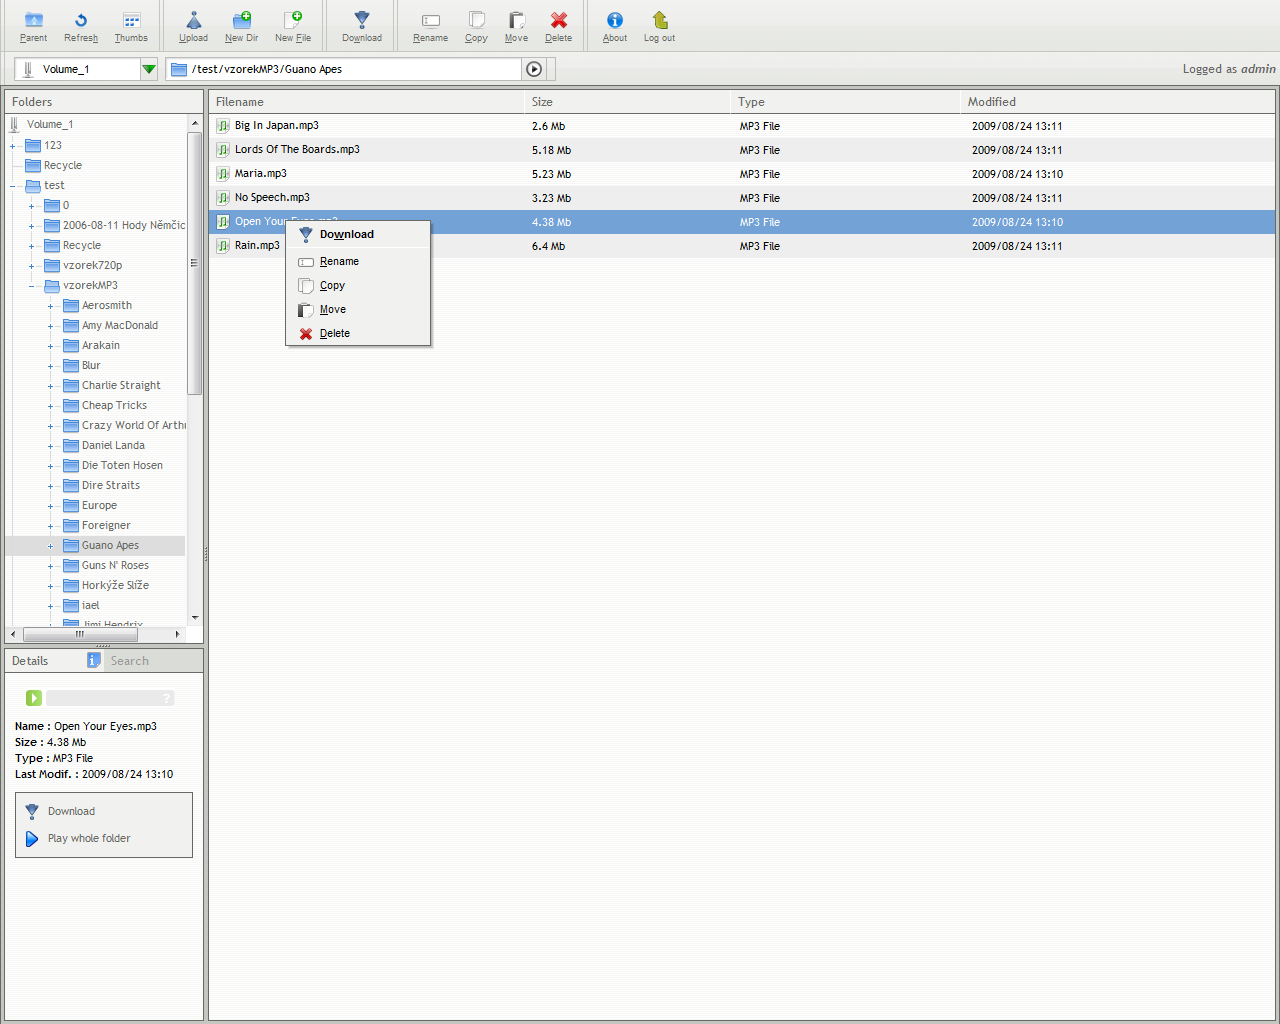Choose Rename in the context menu
The height and width of the screenshot is (1024, 1280).
coord(358,261)
